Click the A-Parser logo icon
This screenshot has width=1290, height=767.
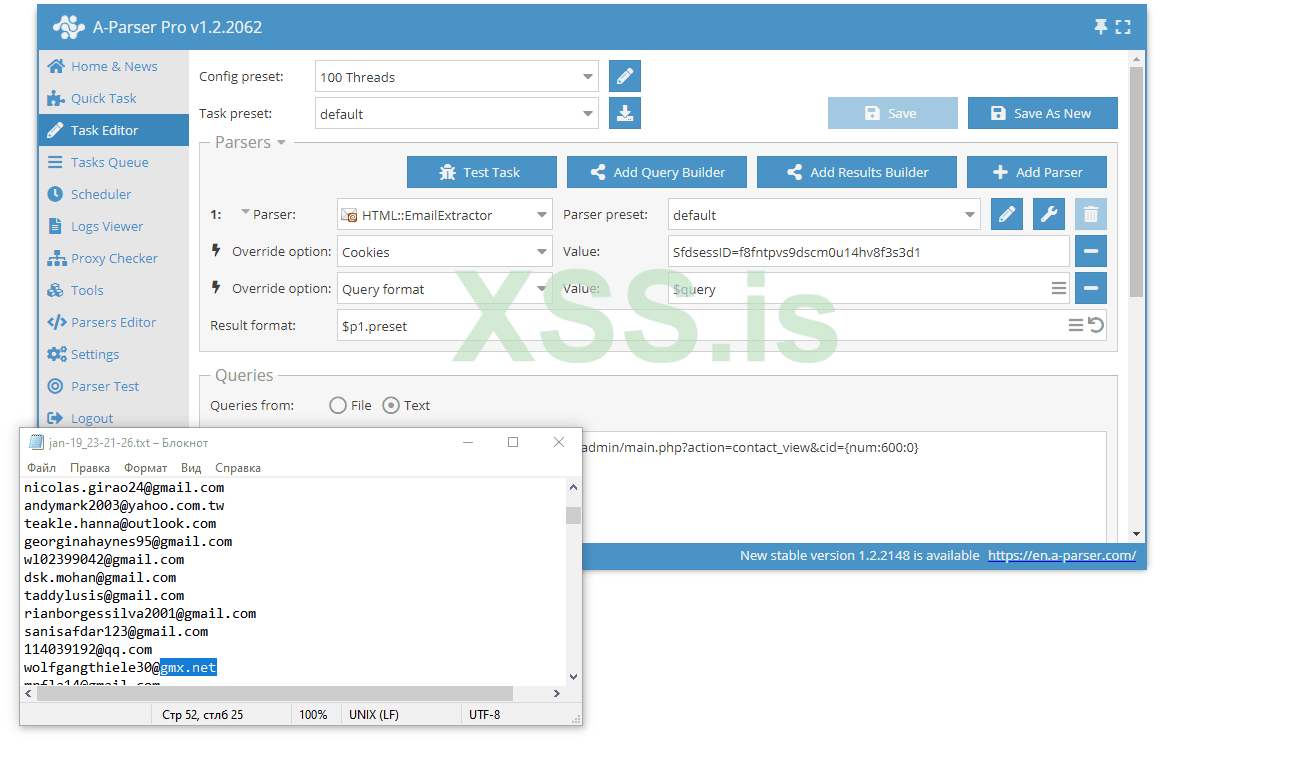[68, 27]
